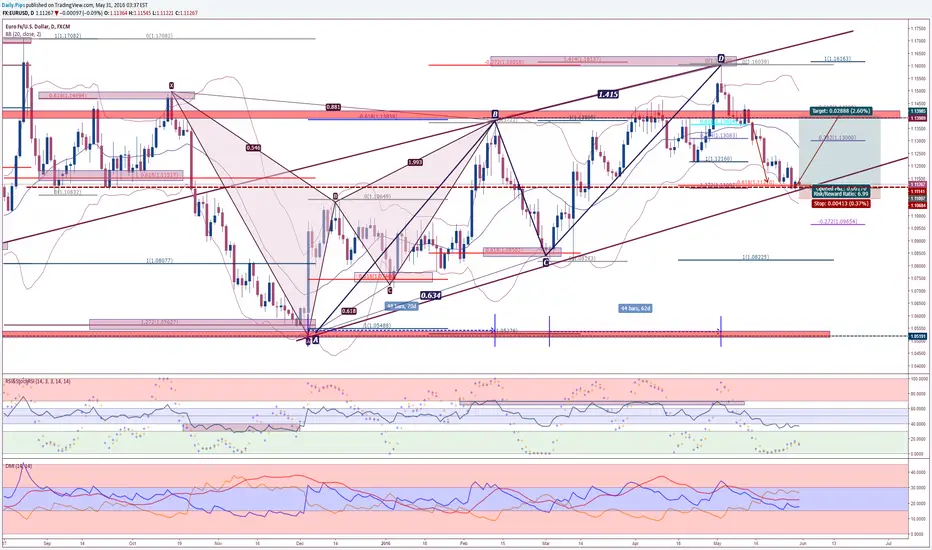The width and height of the screenshot is (932, 550).
Task: Click the Jun date on time axis
Action: (x=802, y=543)
